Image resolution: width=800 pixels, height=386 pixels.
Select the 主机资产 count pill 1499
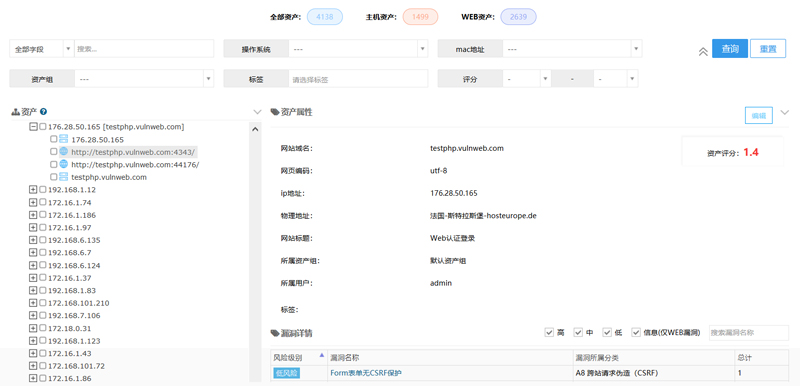(420, 17)
